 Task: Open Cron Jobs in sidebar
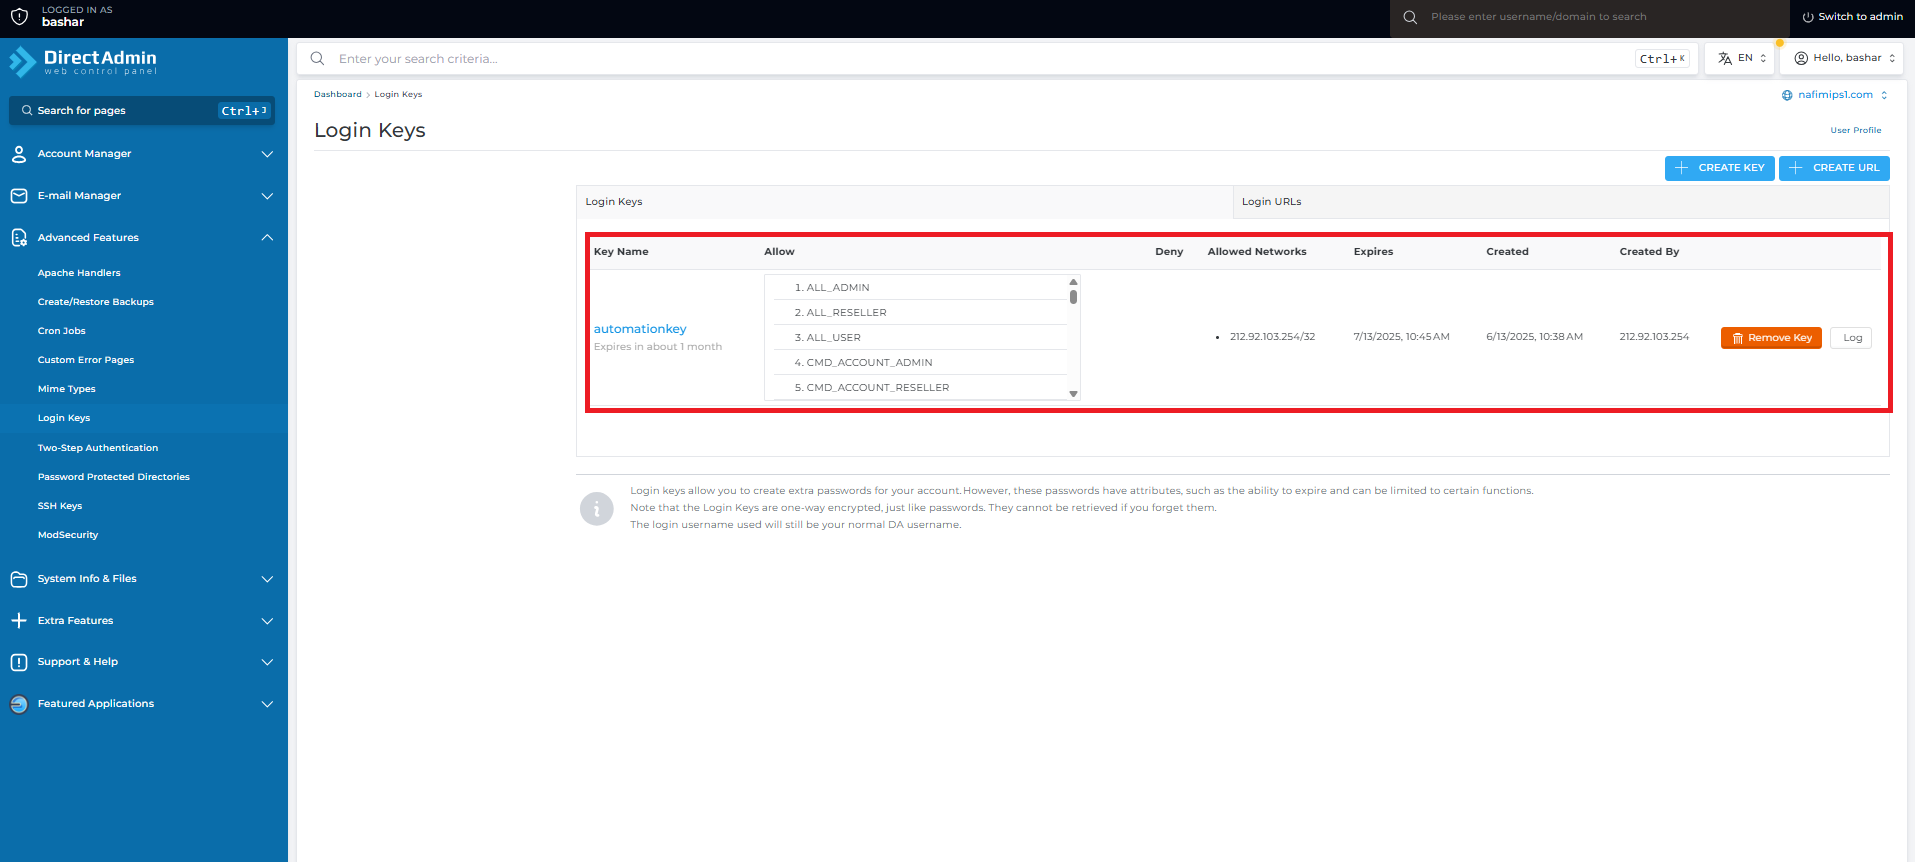tap(62, 331)
